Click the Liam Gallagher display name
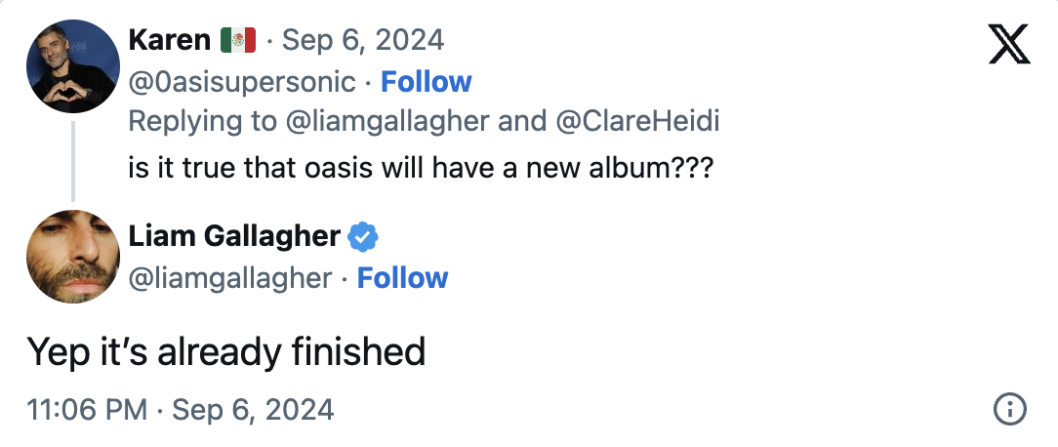The width and height of the screenshot is (1058, 447). pos(234,237)
